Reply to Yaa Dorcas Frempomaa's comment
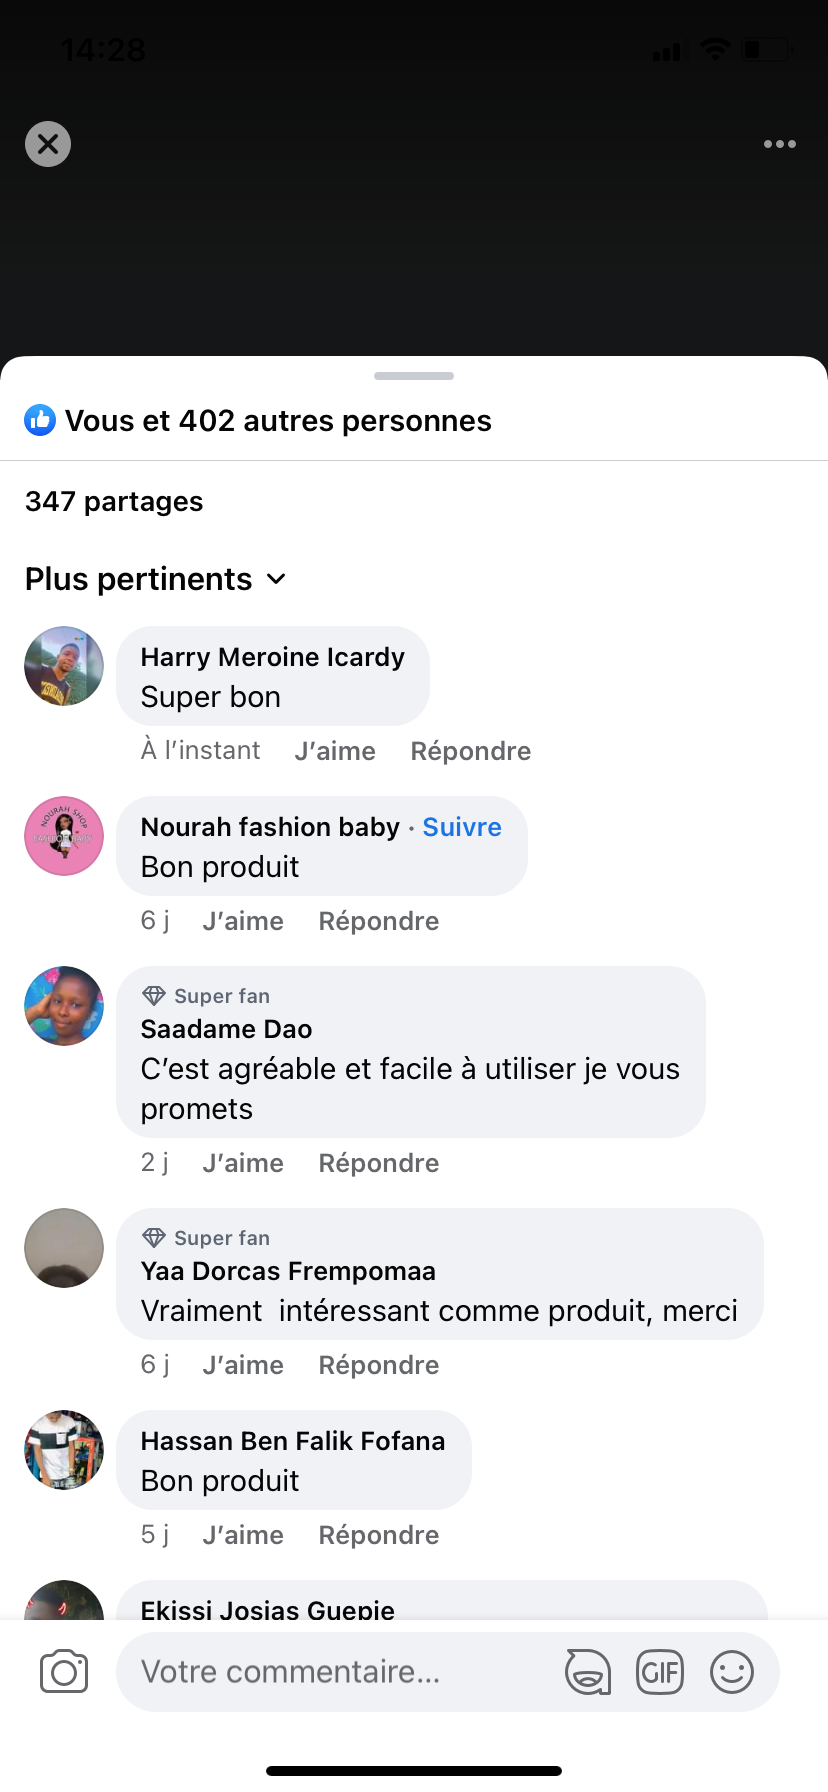Screen dimensions: 828x1792 [379, 1365]
